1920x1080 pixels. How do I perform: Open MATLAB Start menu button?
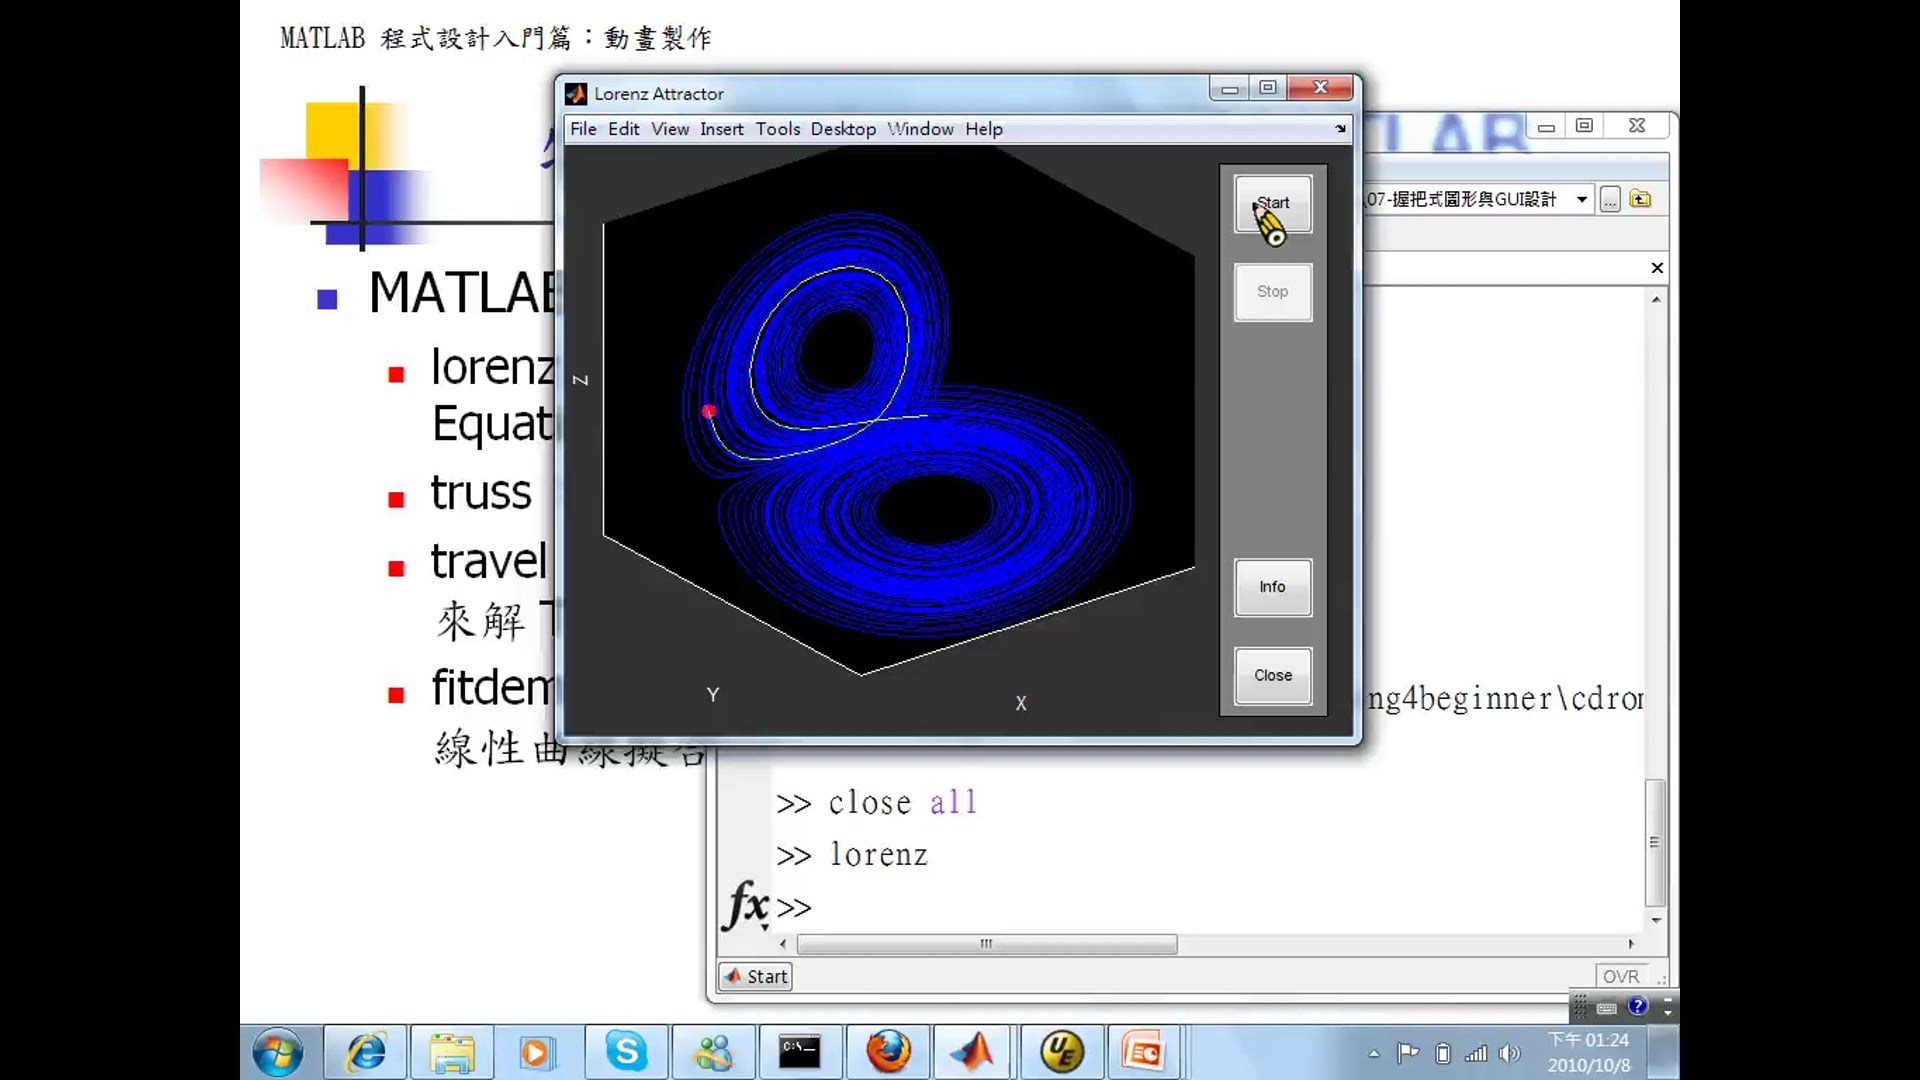tap(756, 976)
